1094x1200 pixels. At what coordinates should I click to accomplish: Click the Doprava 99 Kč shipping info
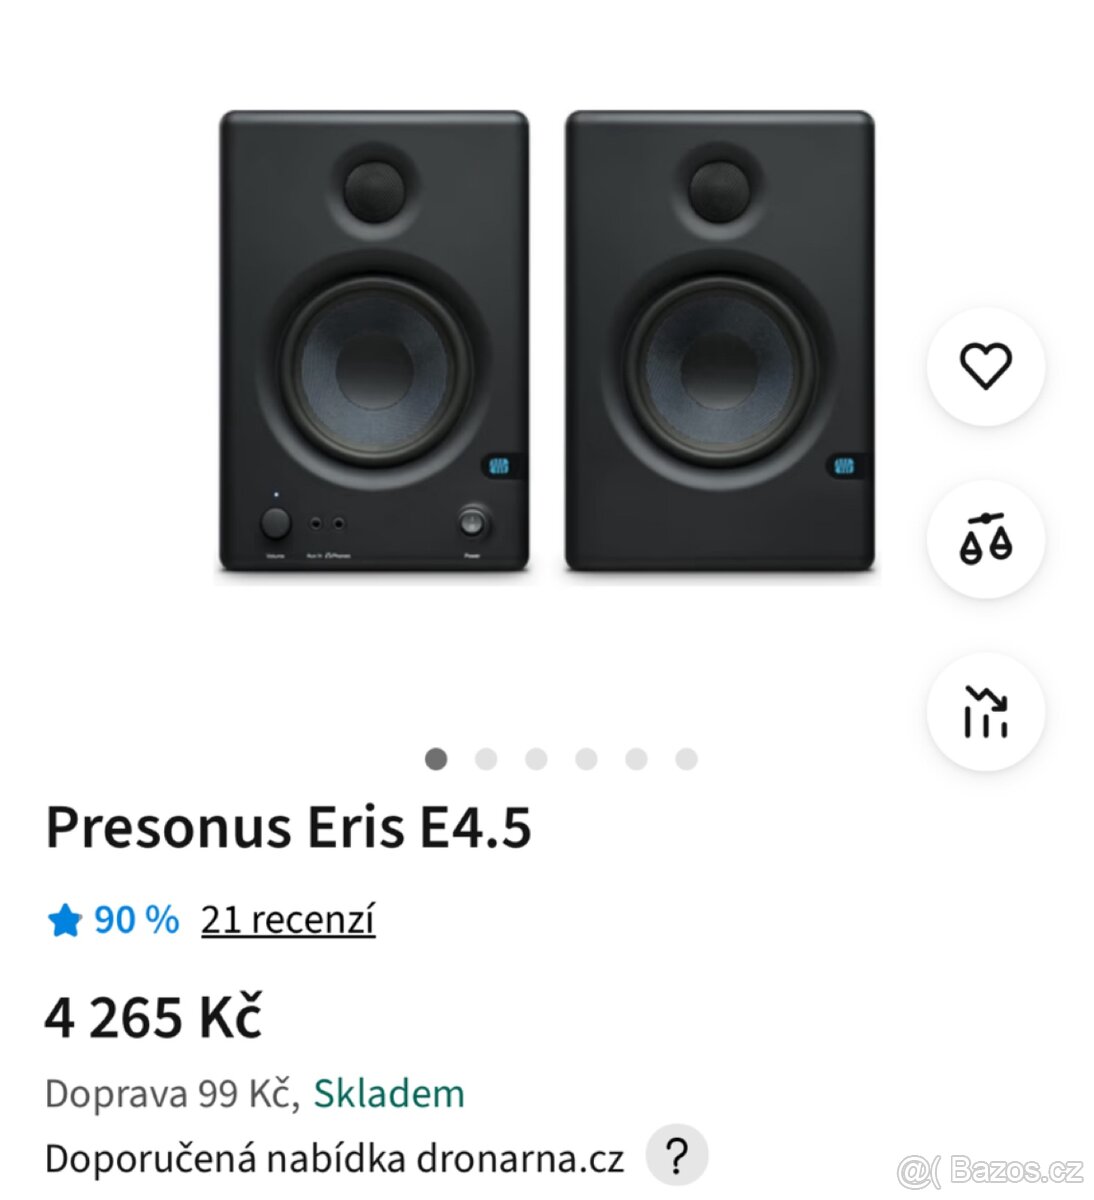point(171,1094)
